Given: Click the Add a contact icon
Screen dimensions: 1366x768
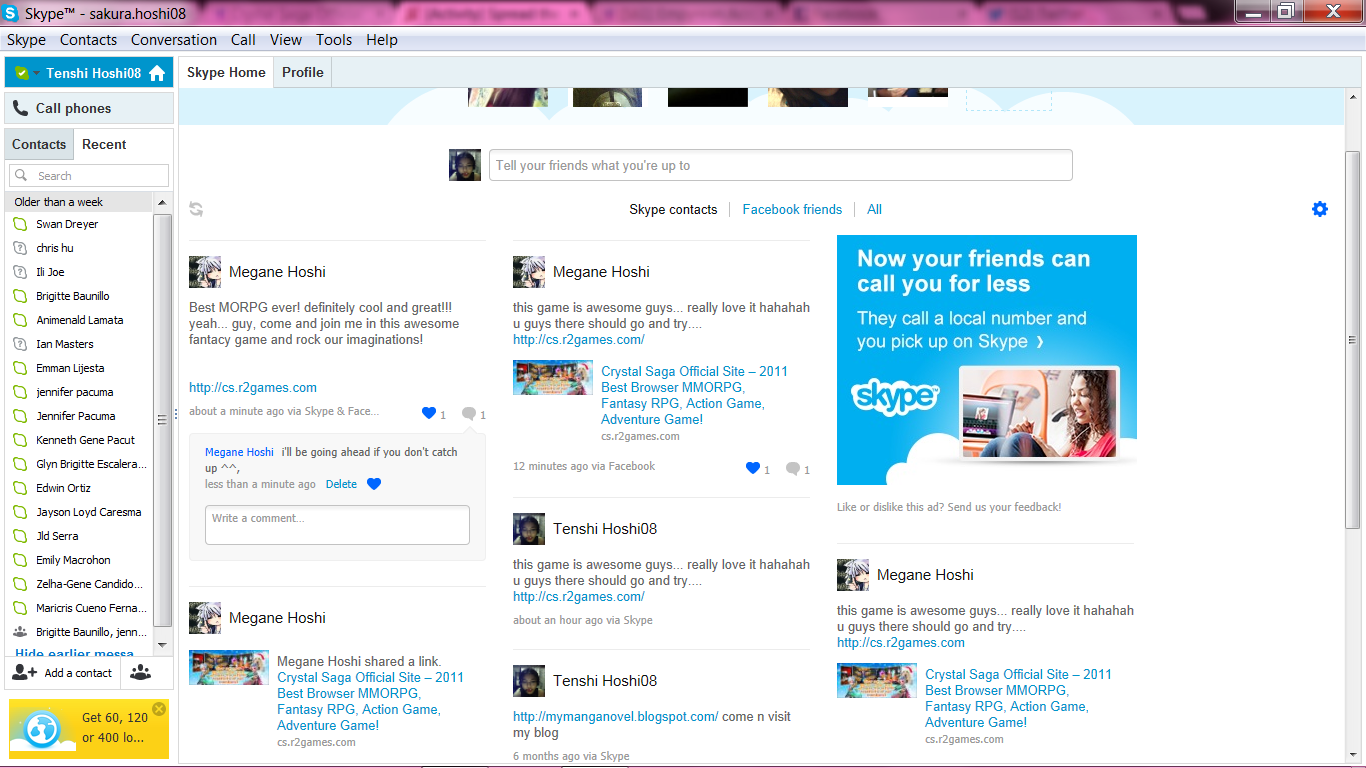Looking at the screenshot, I should coord(24,673).
